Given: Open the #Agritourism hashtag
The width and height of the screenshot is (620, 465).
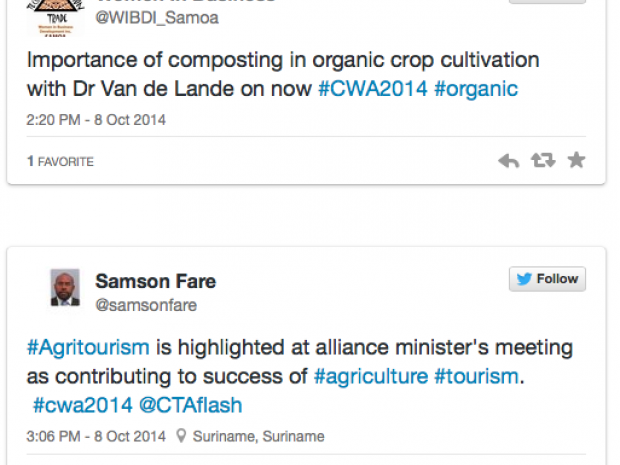Looking at the screenshot, I should [88, 347].
